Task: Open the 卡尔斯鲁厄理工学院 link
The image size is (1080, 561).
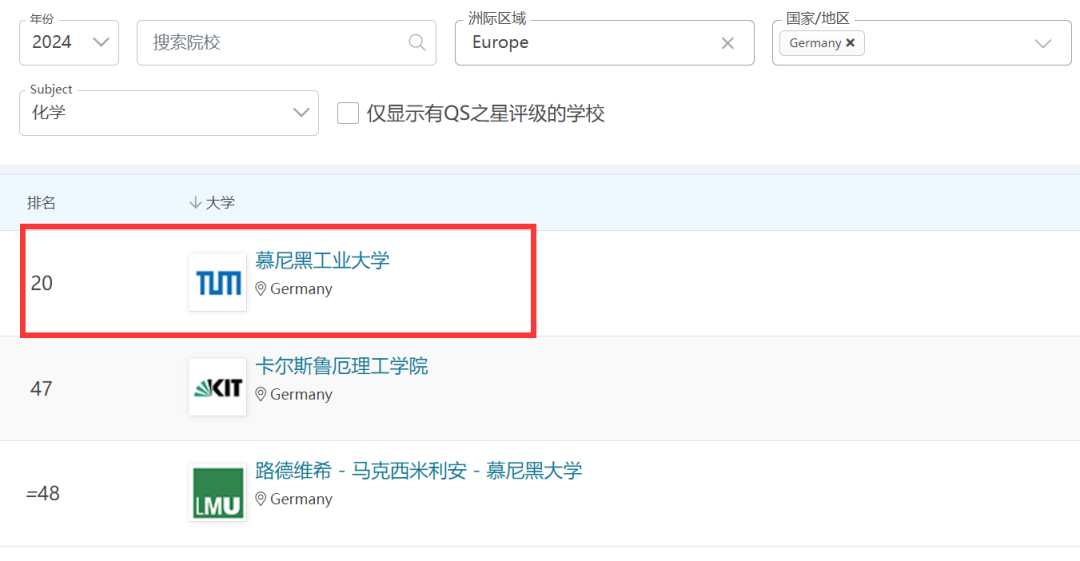Action: (342, 366)
